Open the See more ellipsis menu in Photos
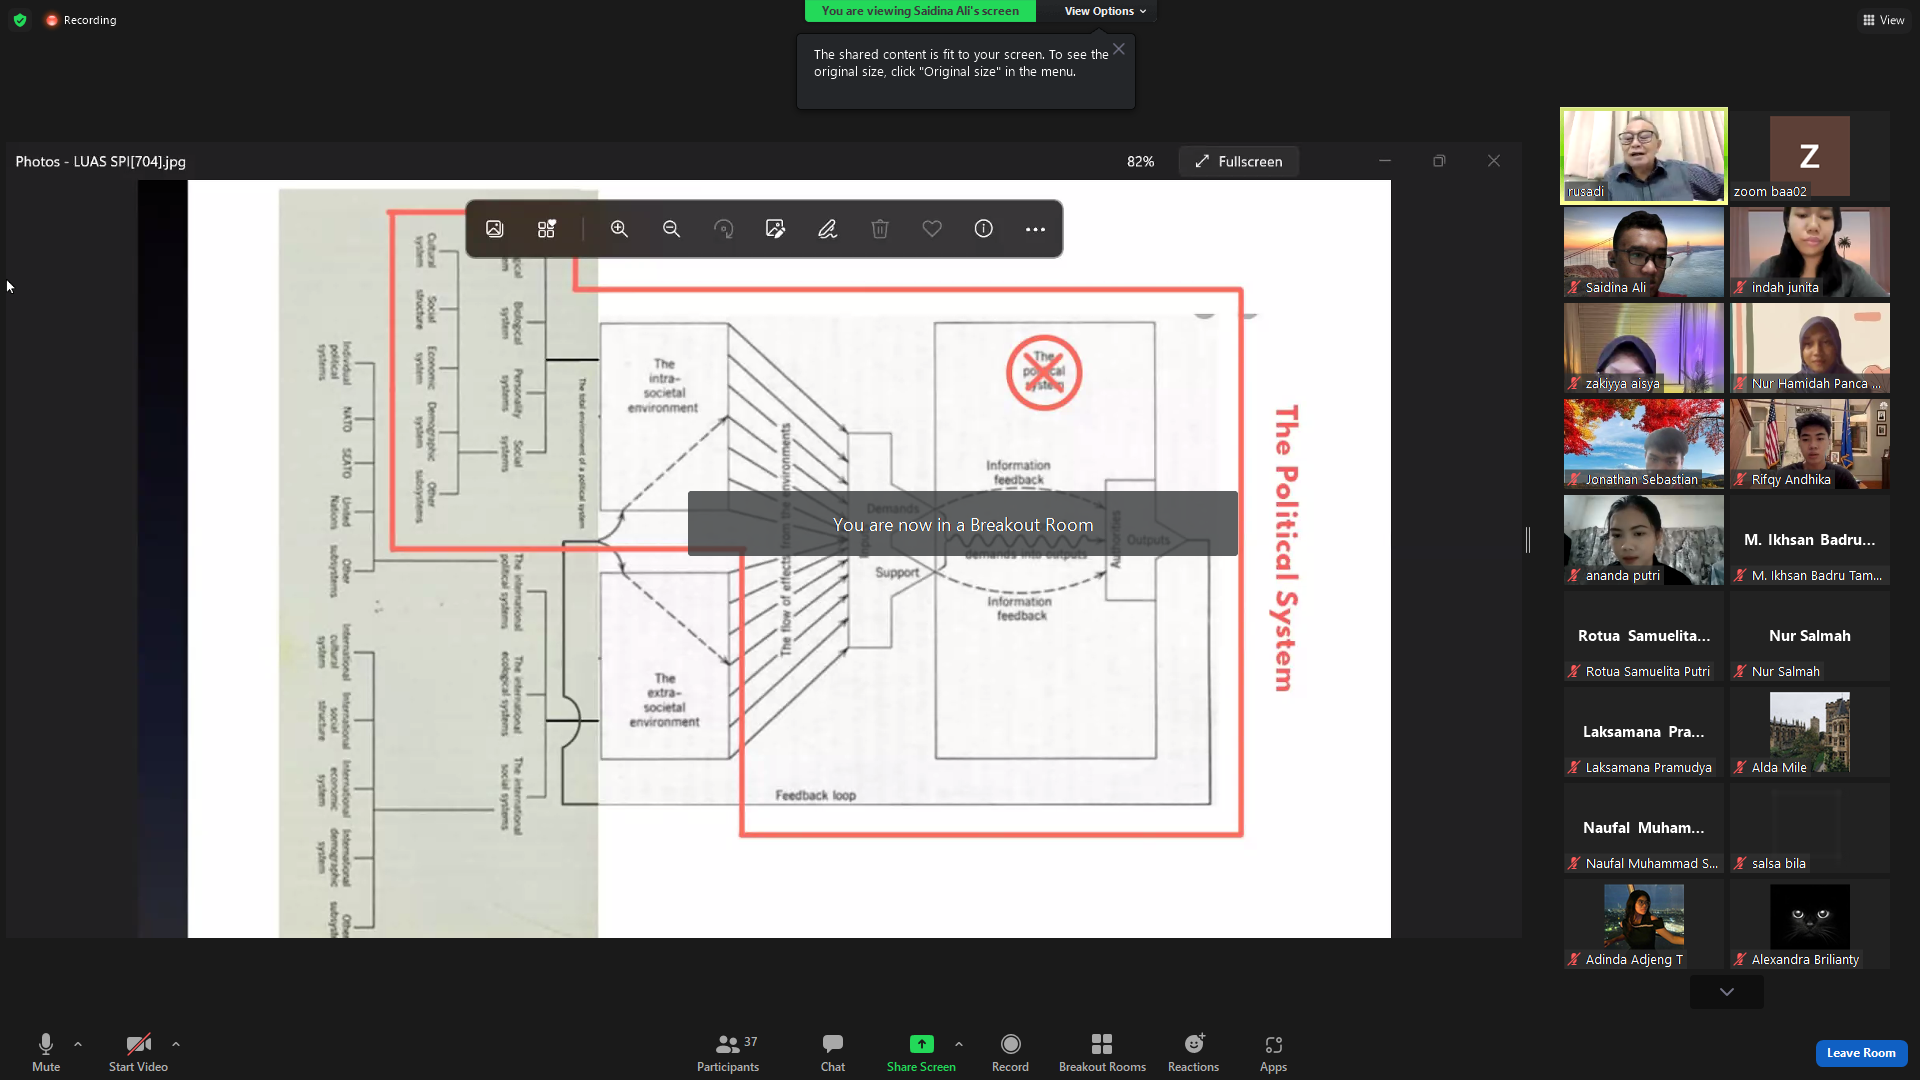This screenshot has width=1920, height=1080. click(1035, 229)
